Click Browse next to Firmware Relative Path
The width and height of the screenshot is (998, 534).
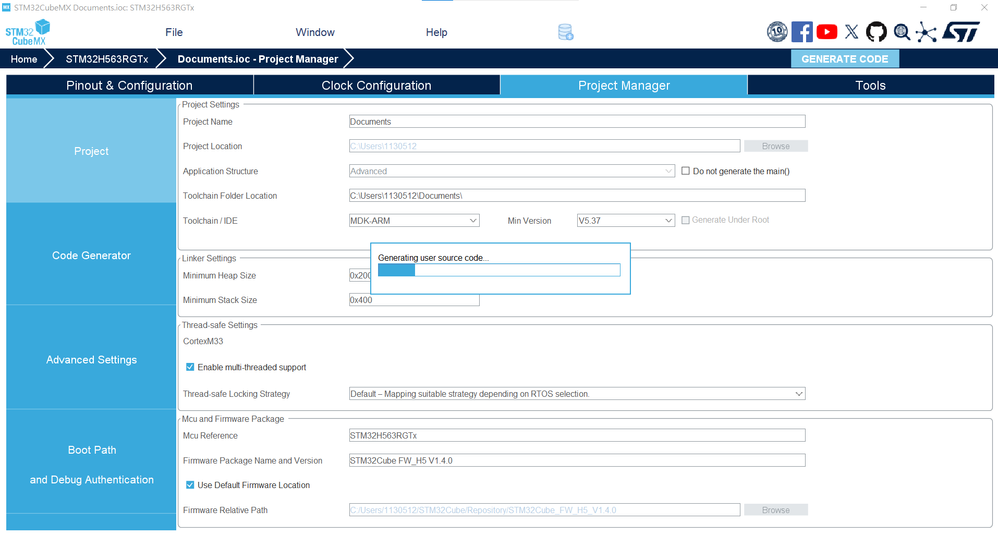click(x=776, y=510)
